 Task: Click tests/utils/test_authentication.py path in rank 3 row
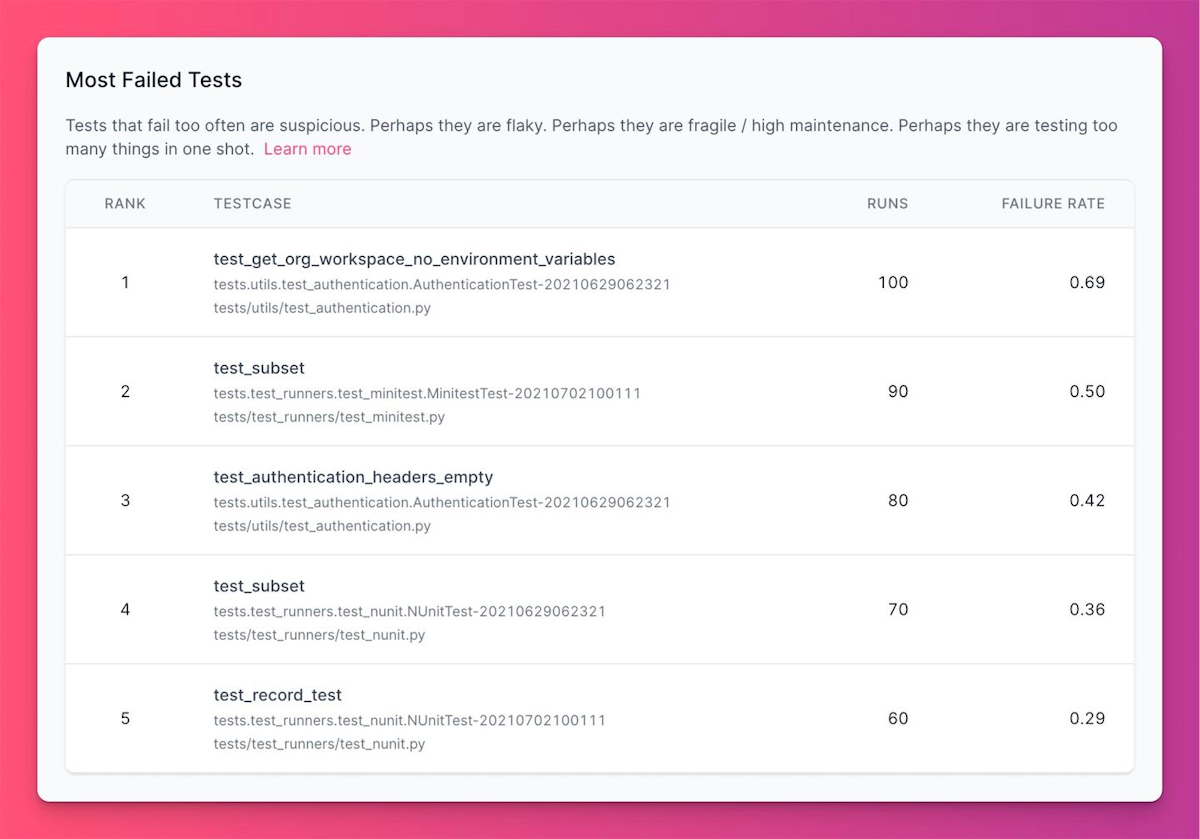322,526
